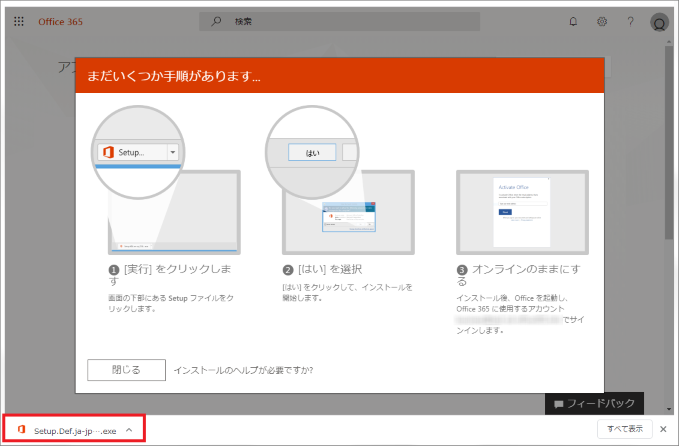The height and width of the screenshot is (446, 679).
Task: Open the インストールのヘルプが必要ですか? link
Action: click(x=243, y=370)
